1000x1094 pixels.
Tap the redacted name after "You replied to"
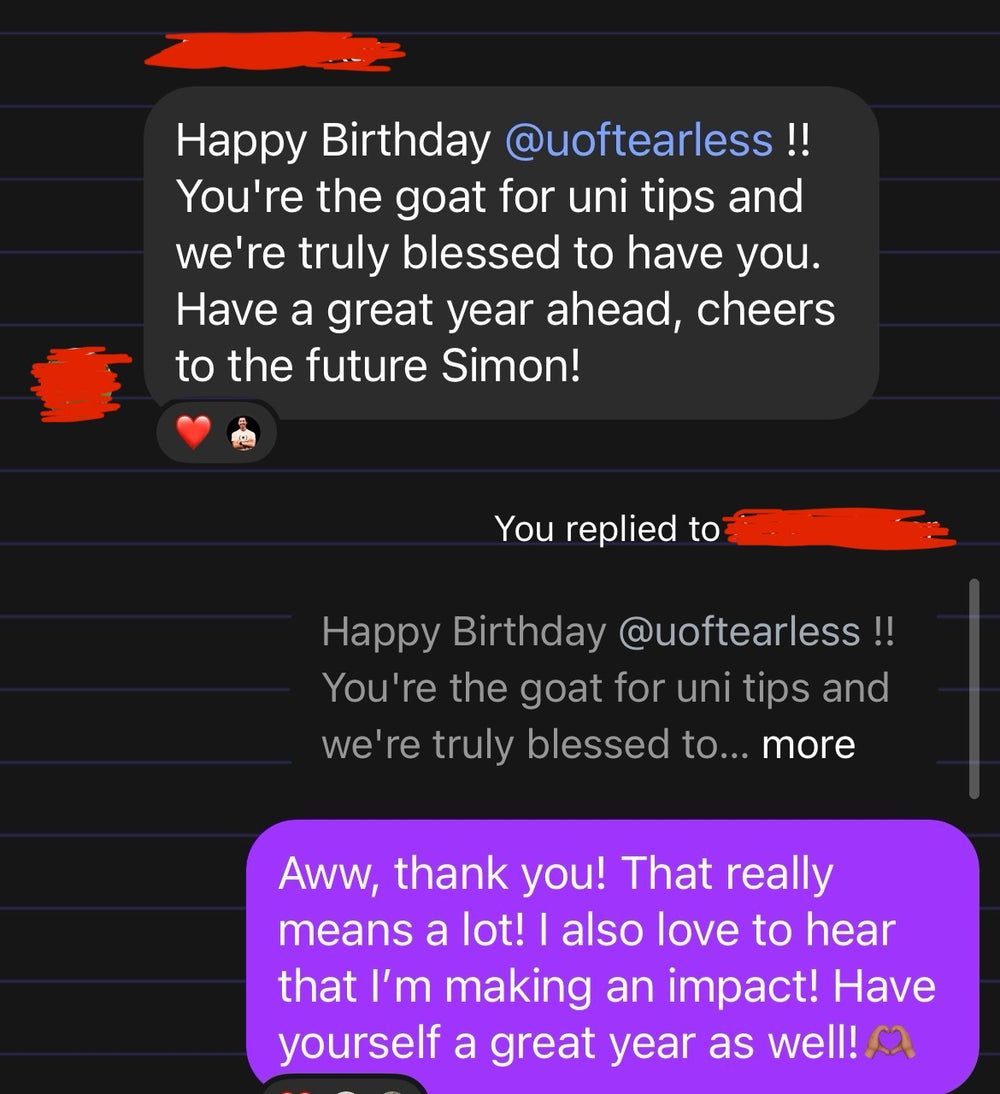pos(838,529)
